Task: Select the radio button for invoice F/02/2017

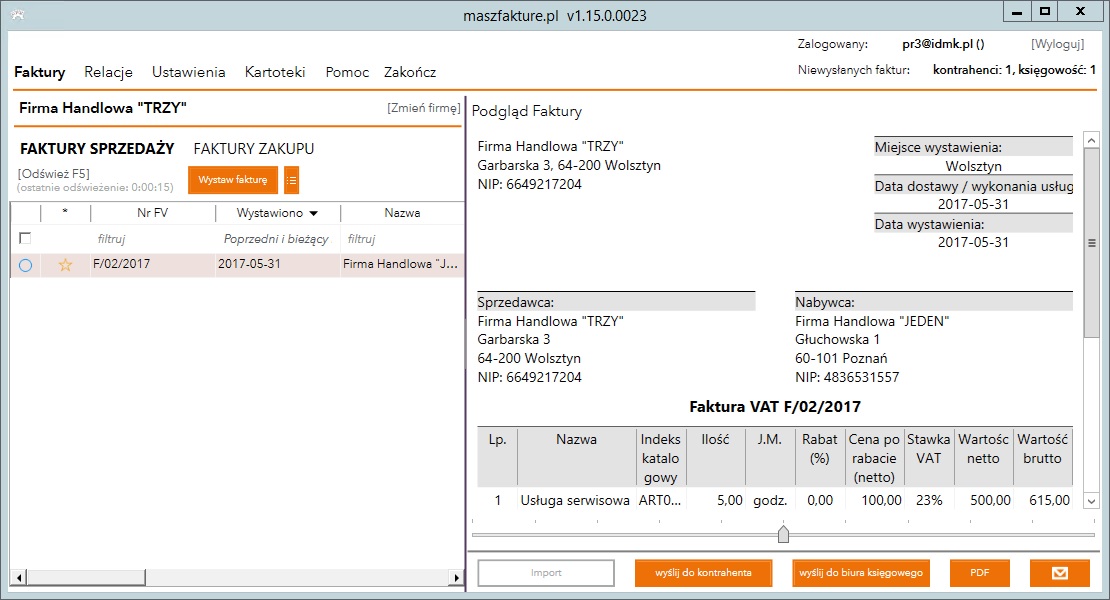Action: click(x=25, y=265)
